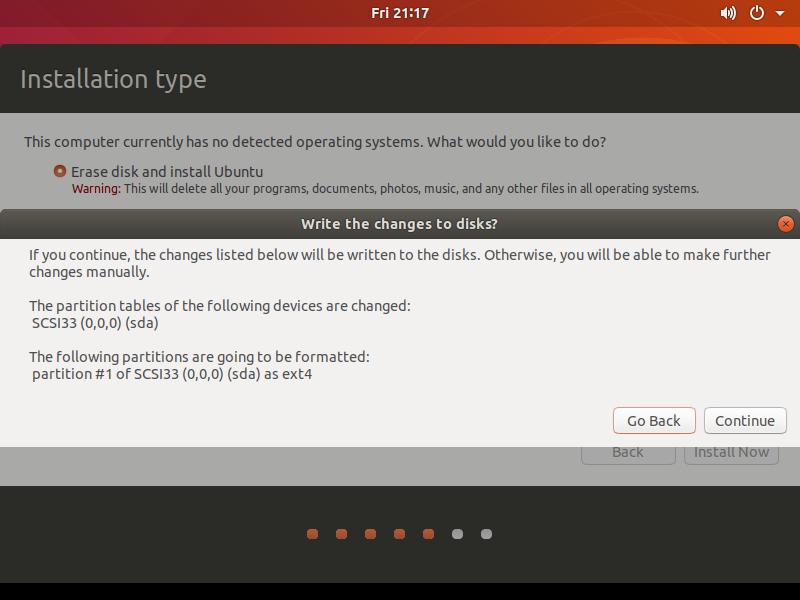Click the Warning text about deleting files
Screen dimensions: 800x600
[385, 189]
